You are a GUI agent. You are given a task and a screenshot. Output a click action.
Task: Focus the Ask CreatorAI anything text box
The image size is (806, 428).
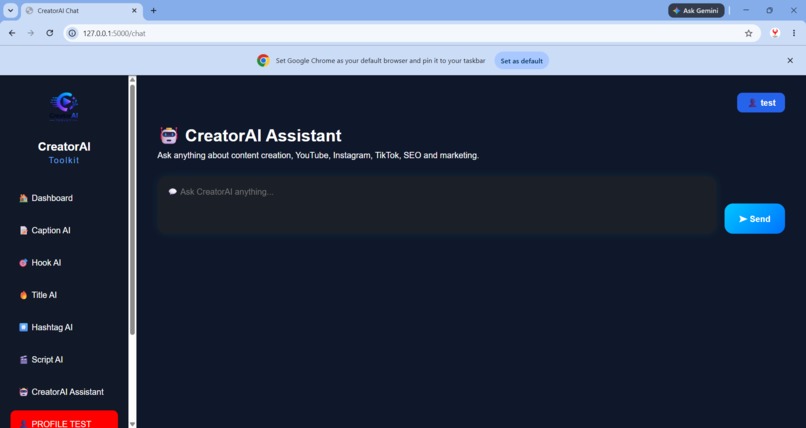(437, 205)
